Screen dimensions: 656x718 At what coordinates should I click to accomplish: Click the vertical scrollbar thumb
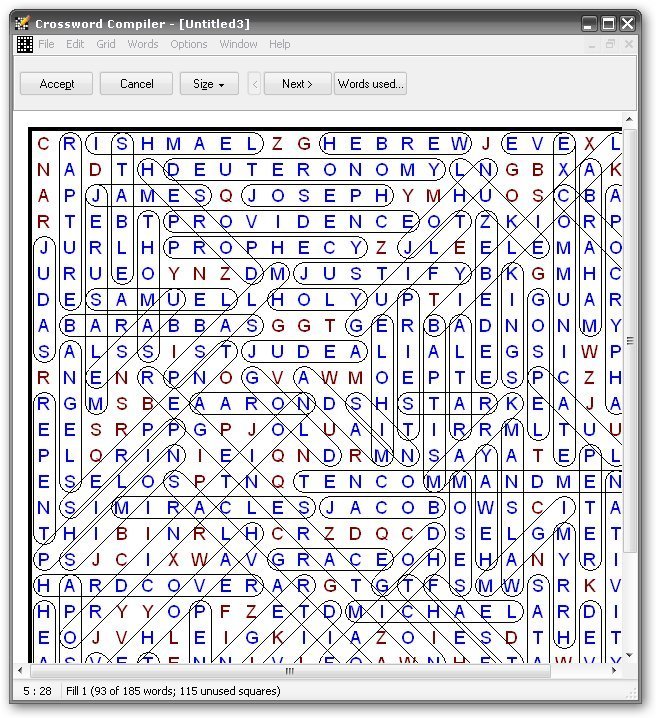tap(629, 341)
